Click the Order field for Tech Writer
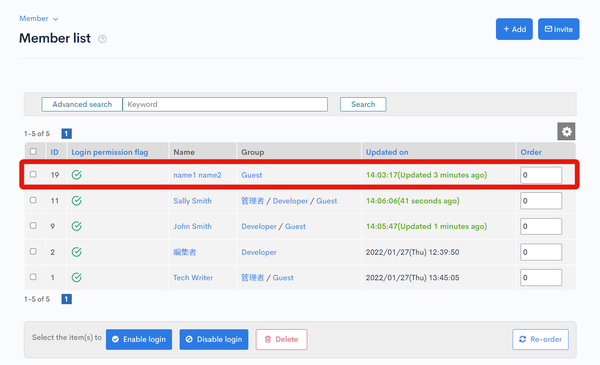 [x=541, y=277]
